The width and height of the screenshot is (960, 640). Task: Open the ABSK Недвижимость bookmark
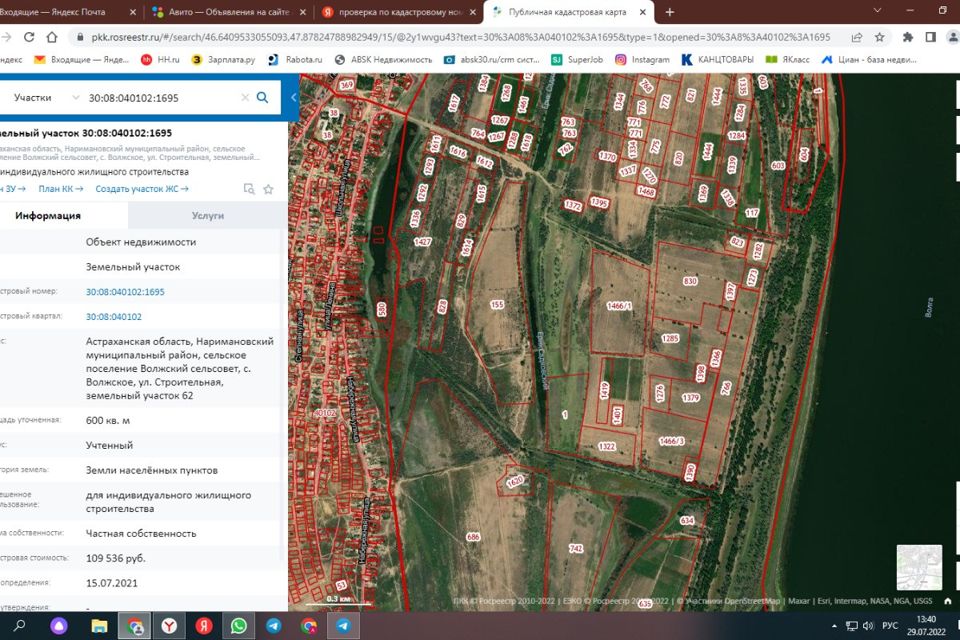click(x=383, y=59)
